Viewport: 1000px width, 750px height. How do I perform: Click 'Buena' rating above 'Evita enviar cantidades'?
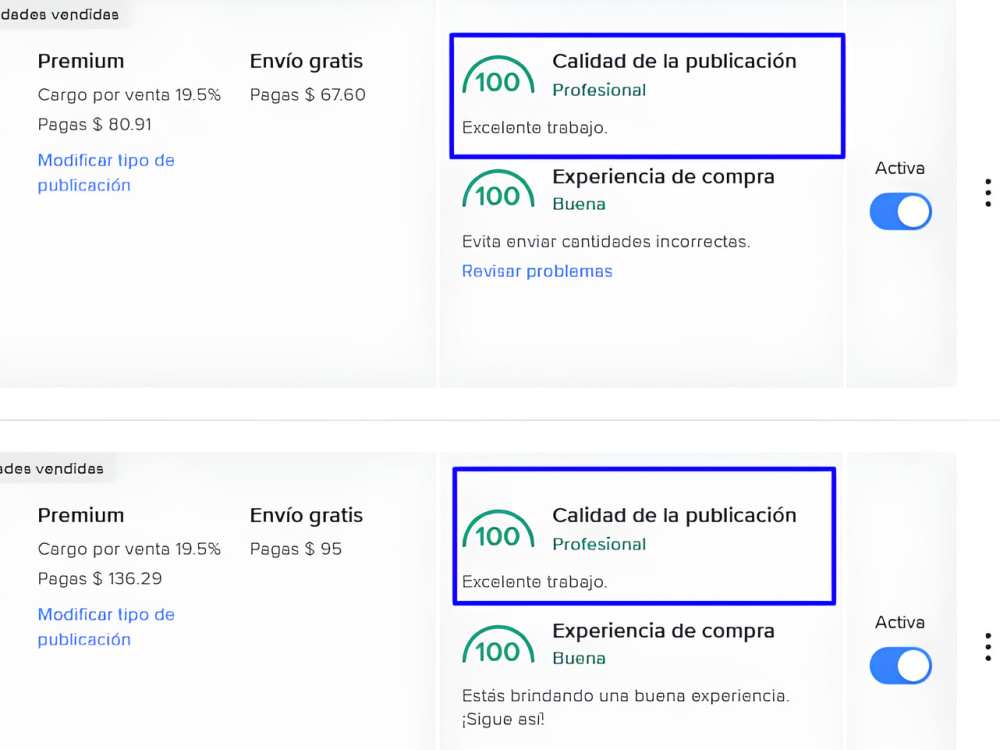click(578, 204)
